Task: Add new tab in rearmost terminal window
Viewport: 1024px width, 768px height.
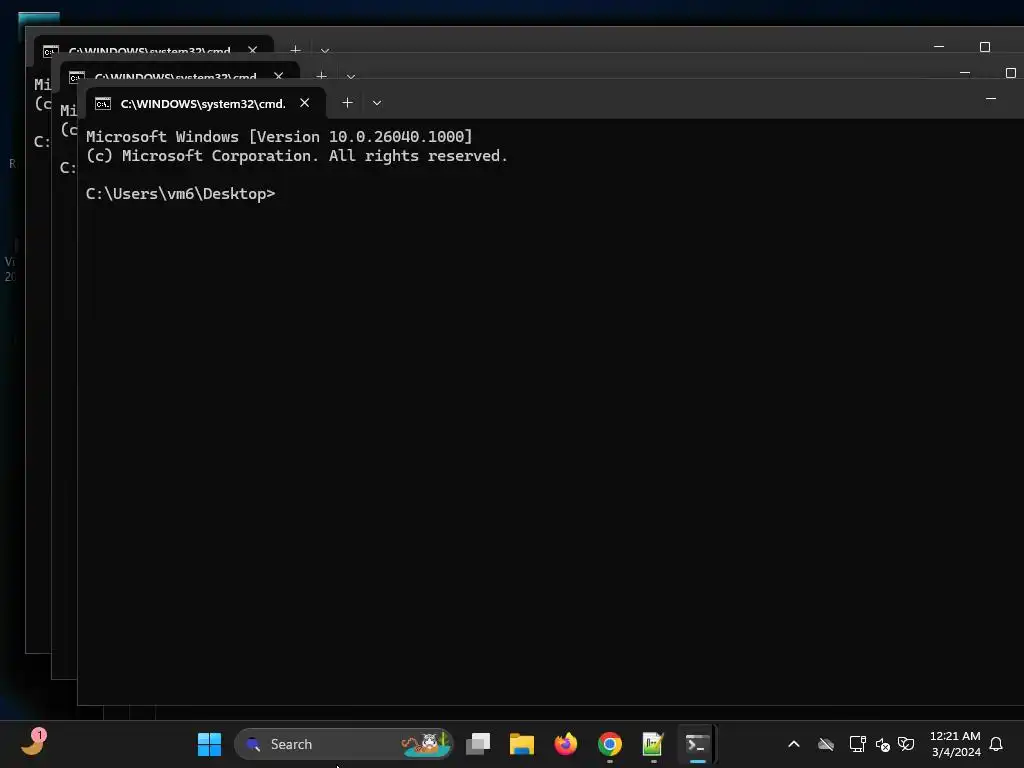Action: point(295,50)
